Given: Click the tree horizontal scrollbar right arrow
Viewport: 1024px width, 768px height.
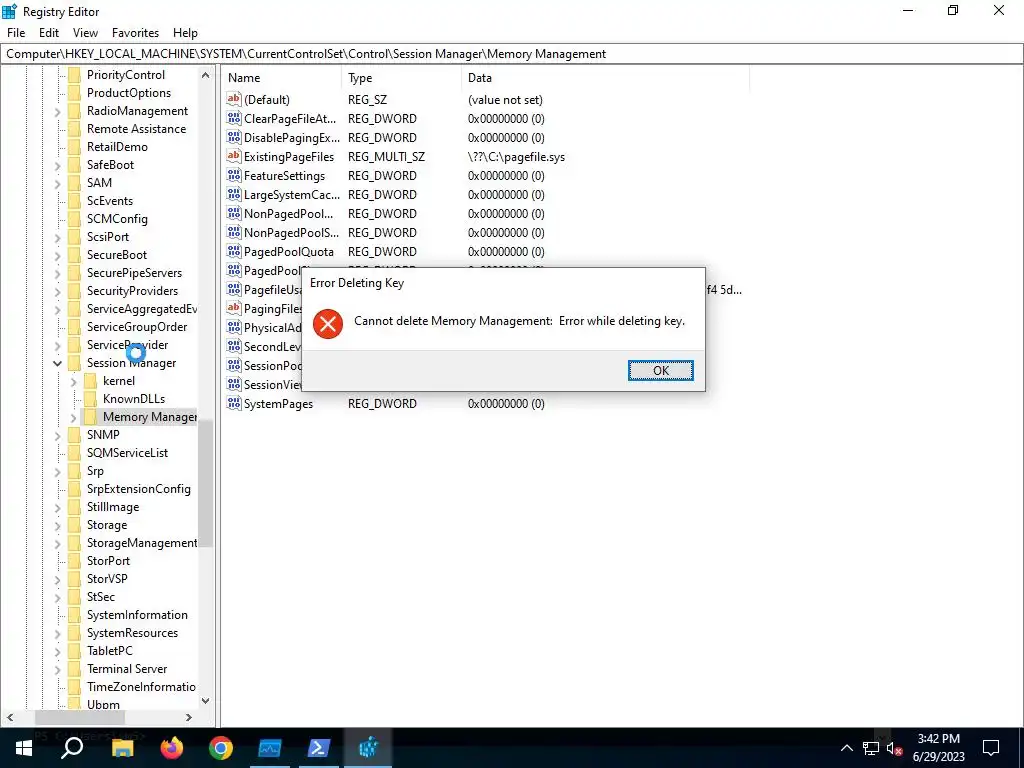Looking at the screenshot, I should point(189,717).
